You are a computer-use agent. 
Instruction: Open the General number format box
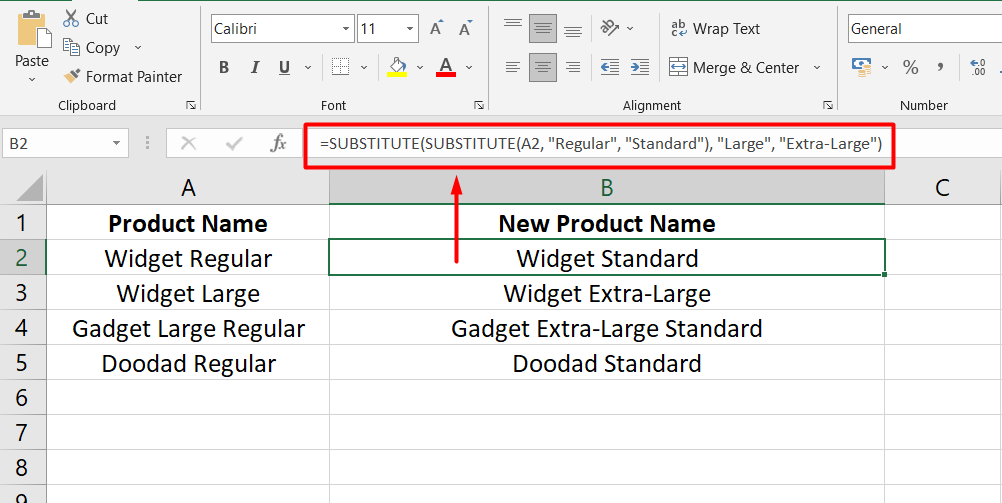click(x=925, y=29)
